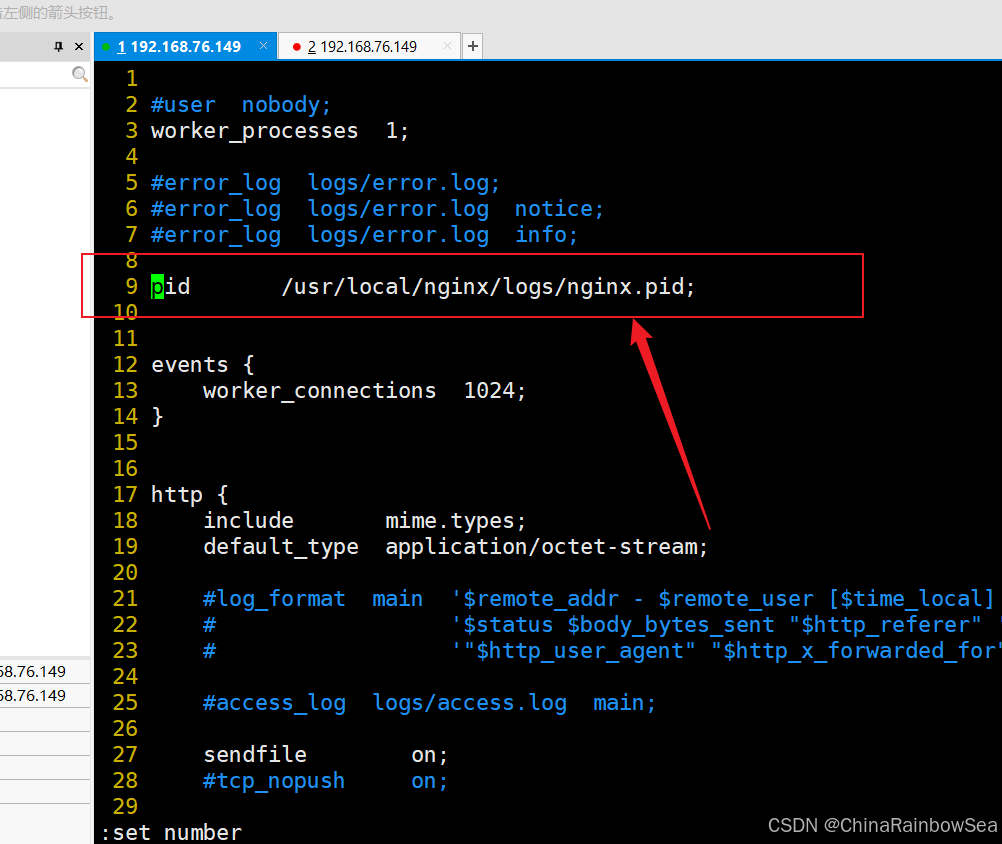The image size is (1002, 844).
Task: Click line number 9 in the editor
Action: pos(131,286)
